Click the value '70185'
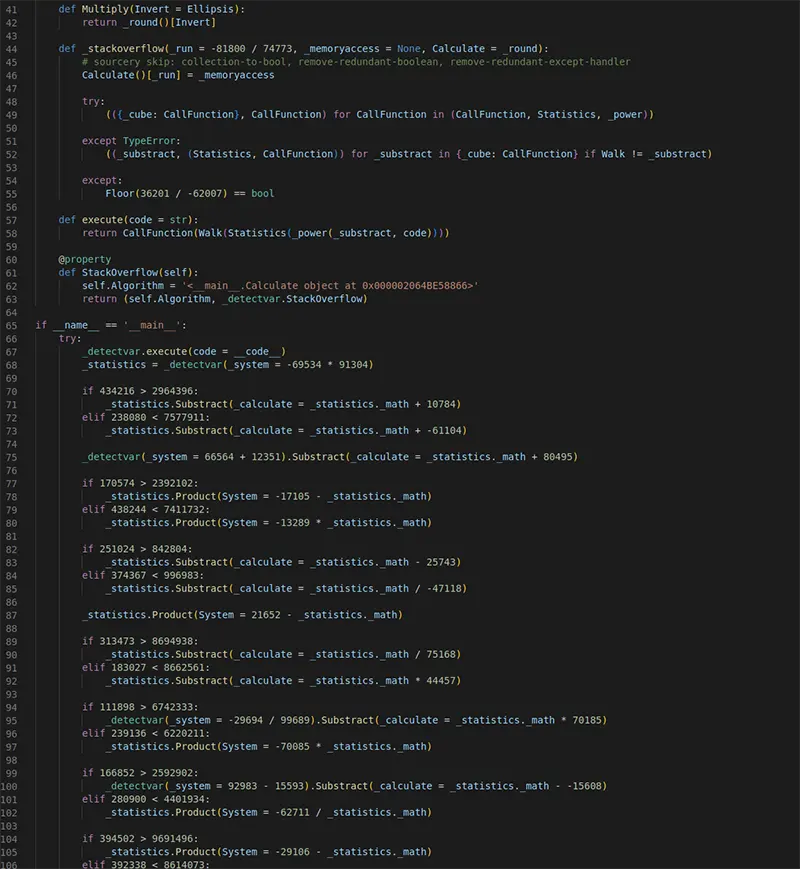Viewport: 800px width, 869px height. coord(587,720)
